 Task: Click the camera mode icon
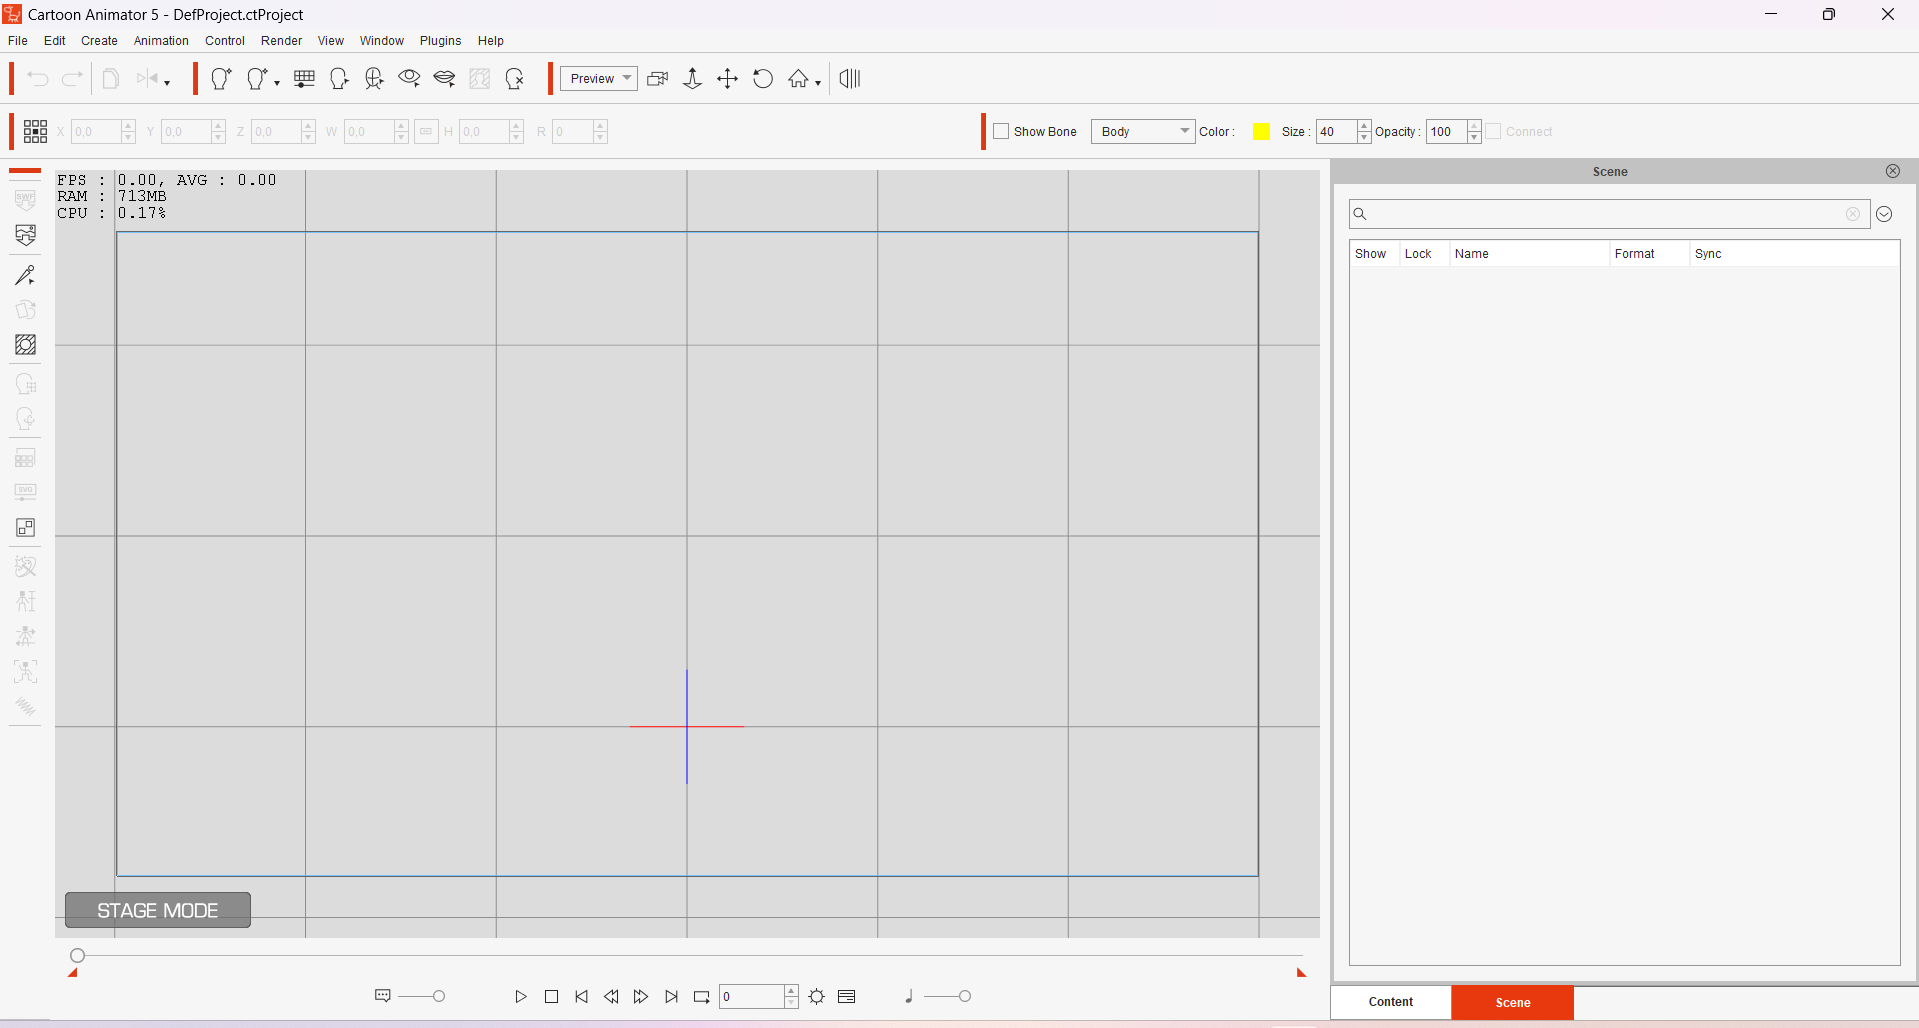point(658,79)
